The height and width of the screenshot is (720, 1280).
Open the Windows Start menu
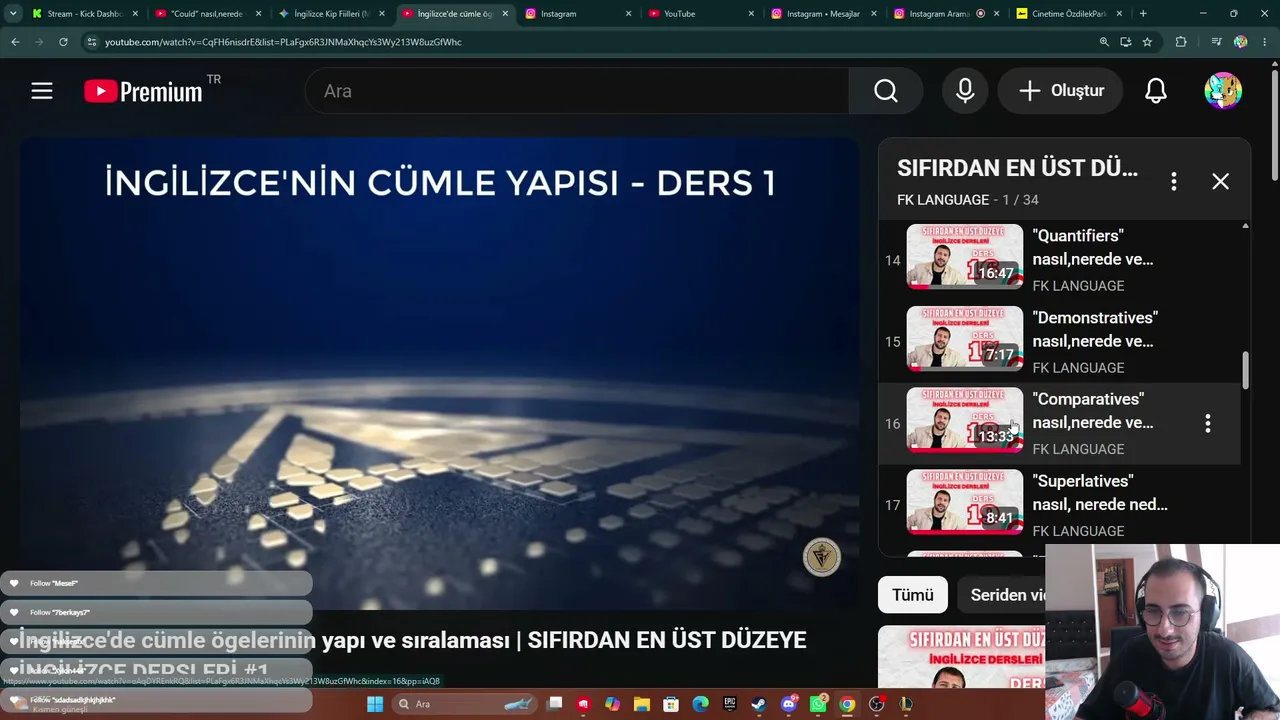[x=375, y=704]
